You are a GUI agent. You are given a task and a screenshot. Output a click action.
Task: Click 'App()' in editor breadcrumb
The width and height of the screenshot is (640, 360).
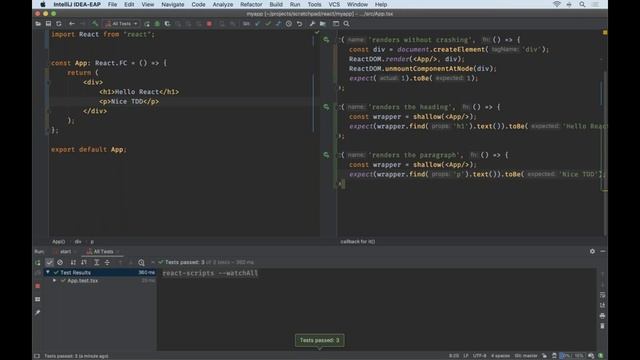click(58, 242)
